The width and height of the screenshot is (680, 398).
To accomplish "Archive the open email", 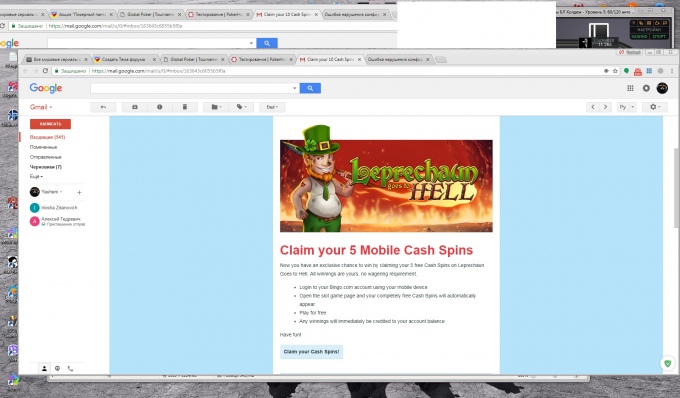I will tap(134, 107).
